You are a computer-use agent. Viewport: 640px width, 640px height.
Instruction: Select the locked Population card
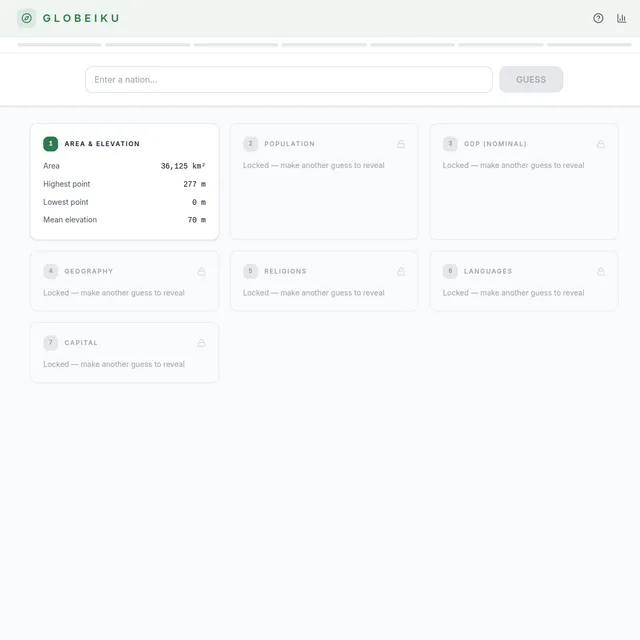324,182
